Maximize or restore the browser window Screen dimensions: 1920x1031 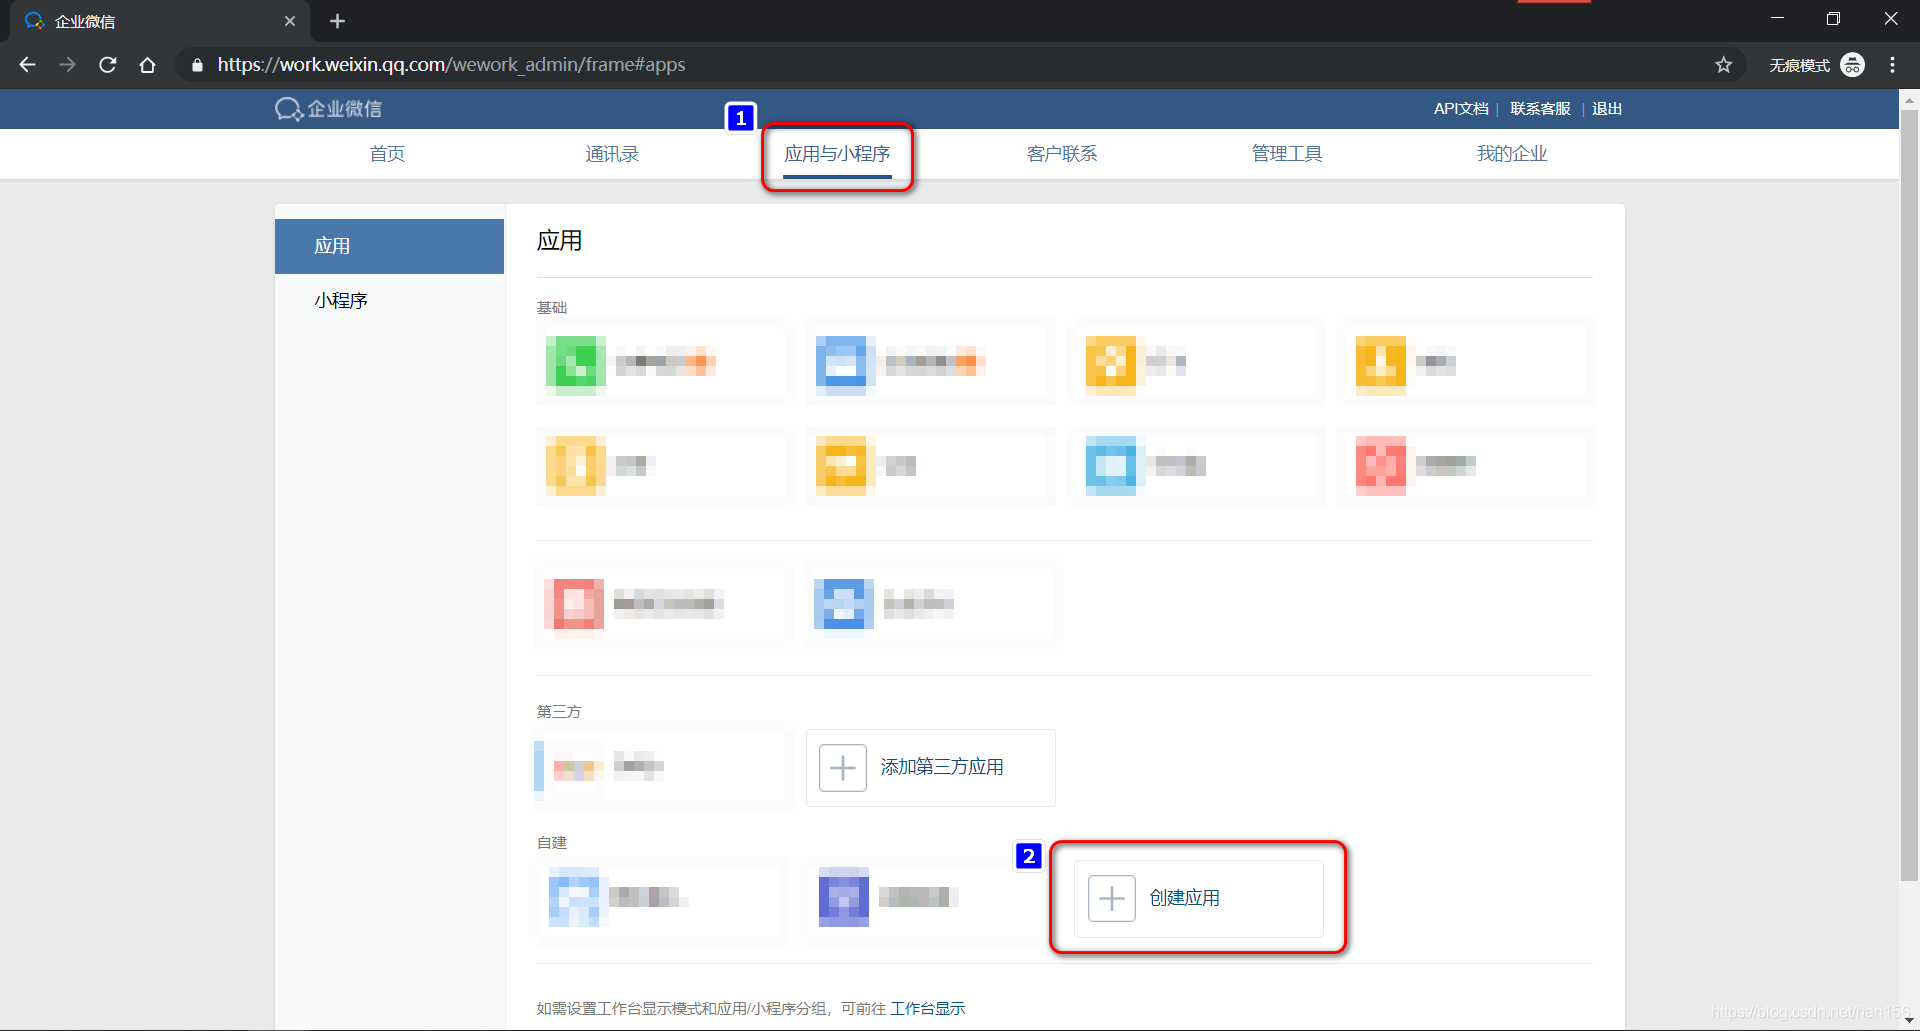click(x=1833, y=19)
